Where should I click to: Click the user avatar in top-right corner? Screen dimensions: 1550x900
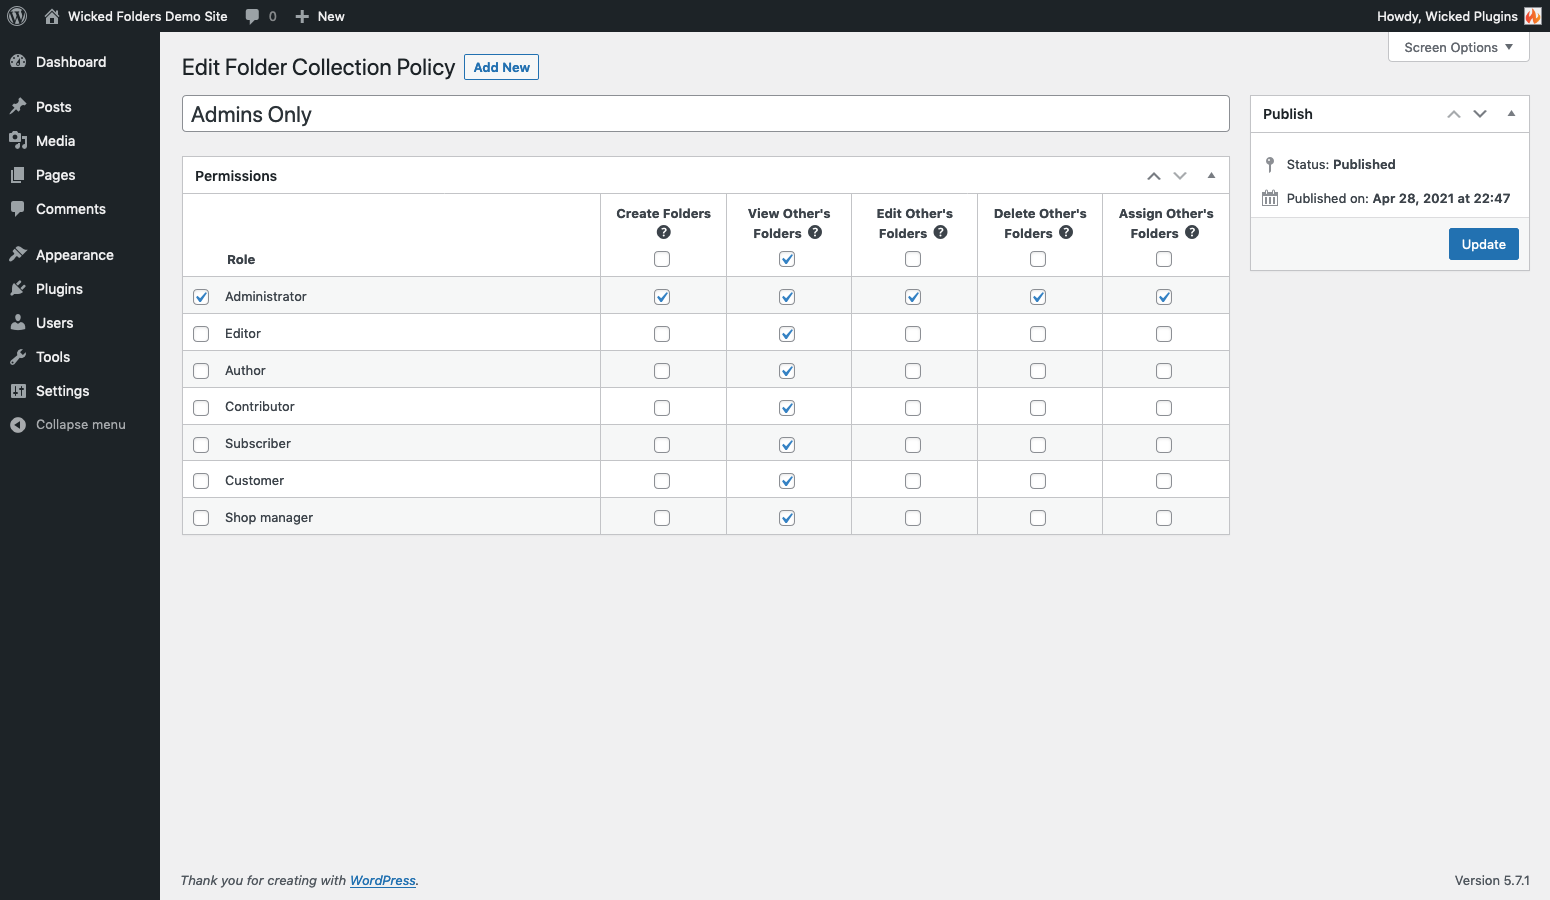tap(1532, 16)
